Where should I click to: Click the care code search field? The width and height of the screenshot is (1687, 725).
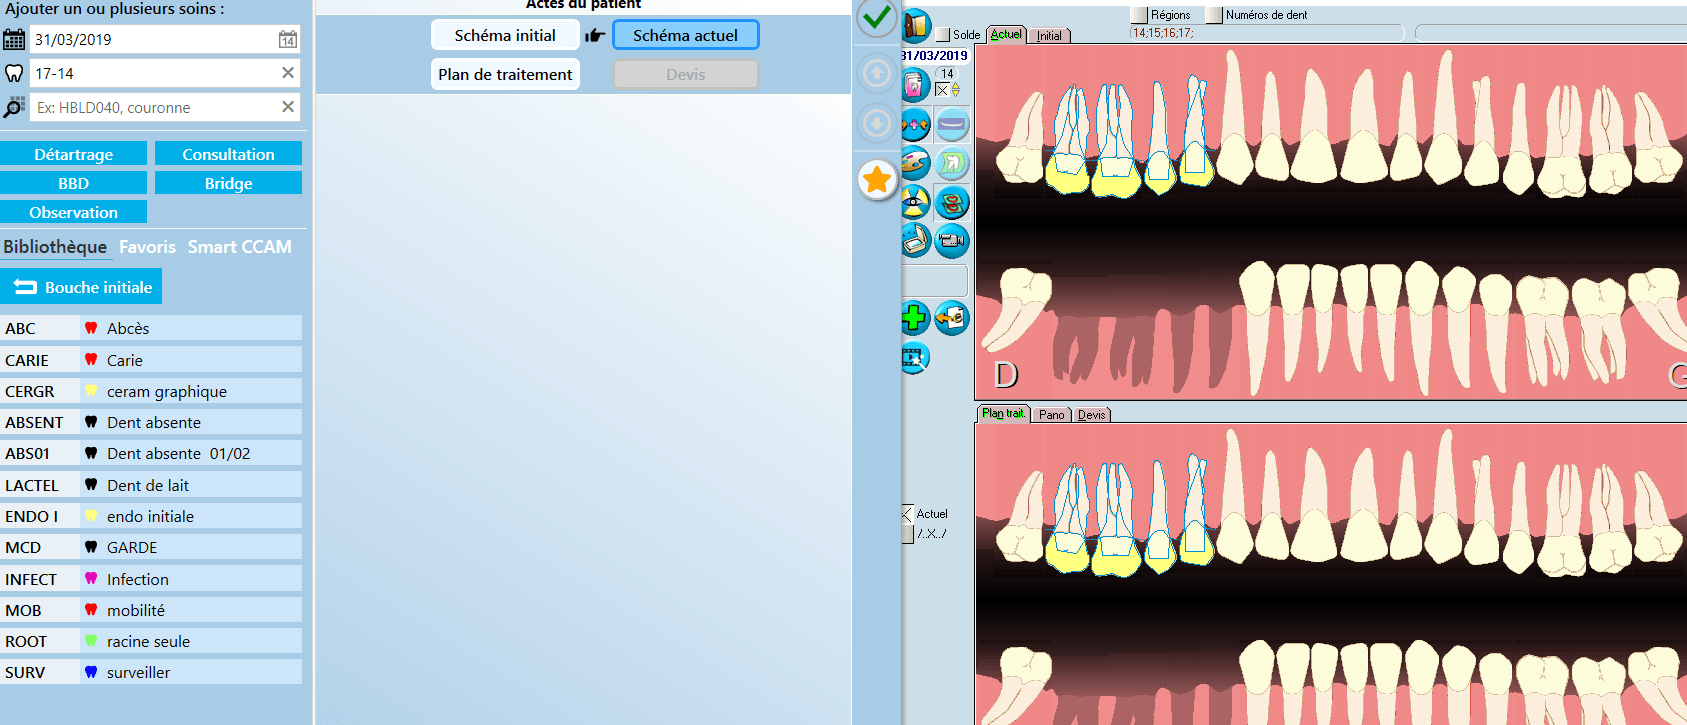155,107
